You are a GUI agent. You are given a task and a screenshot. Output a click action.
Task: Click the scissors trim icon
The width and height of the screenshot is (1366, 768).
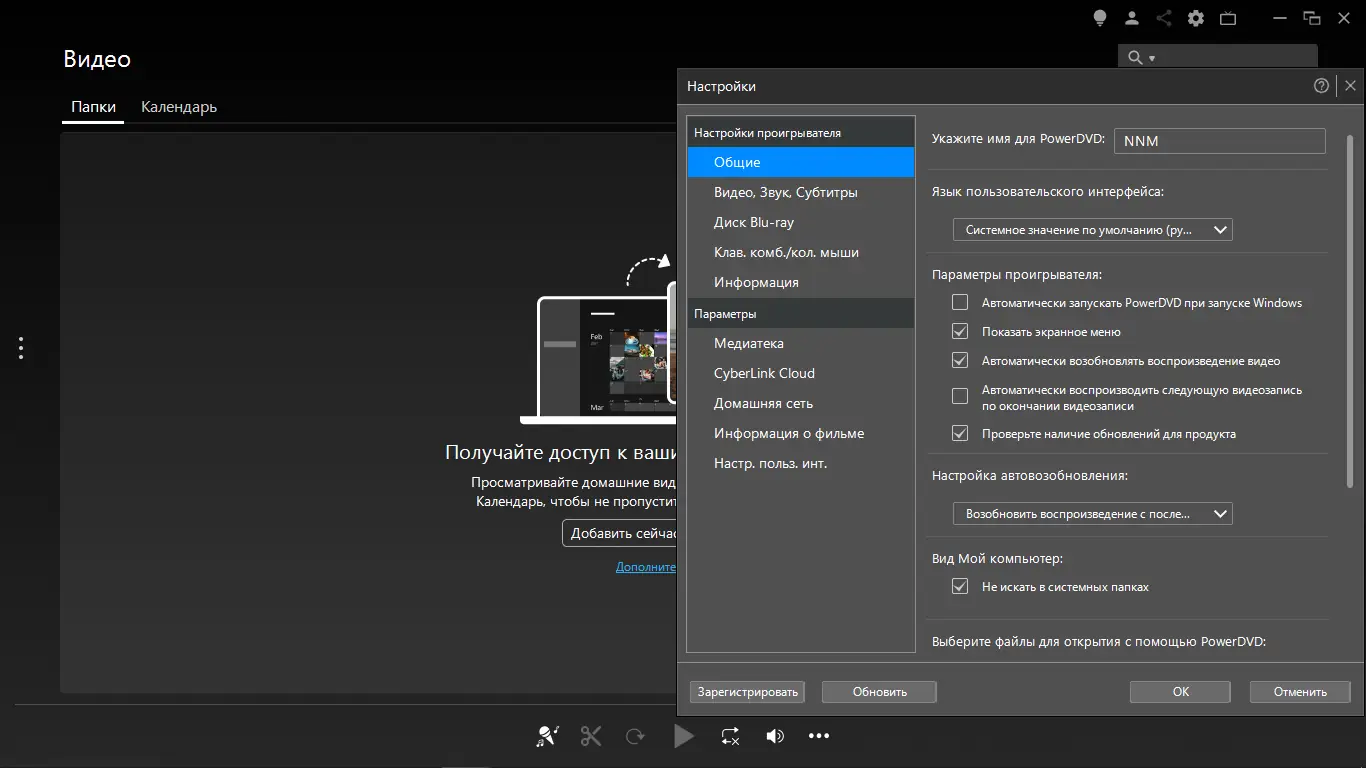591,737
